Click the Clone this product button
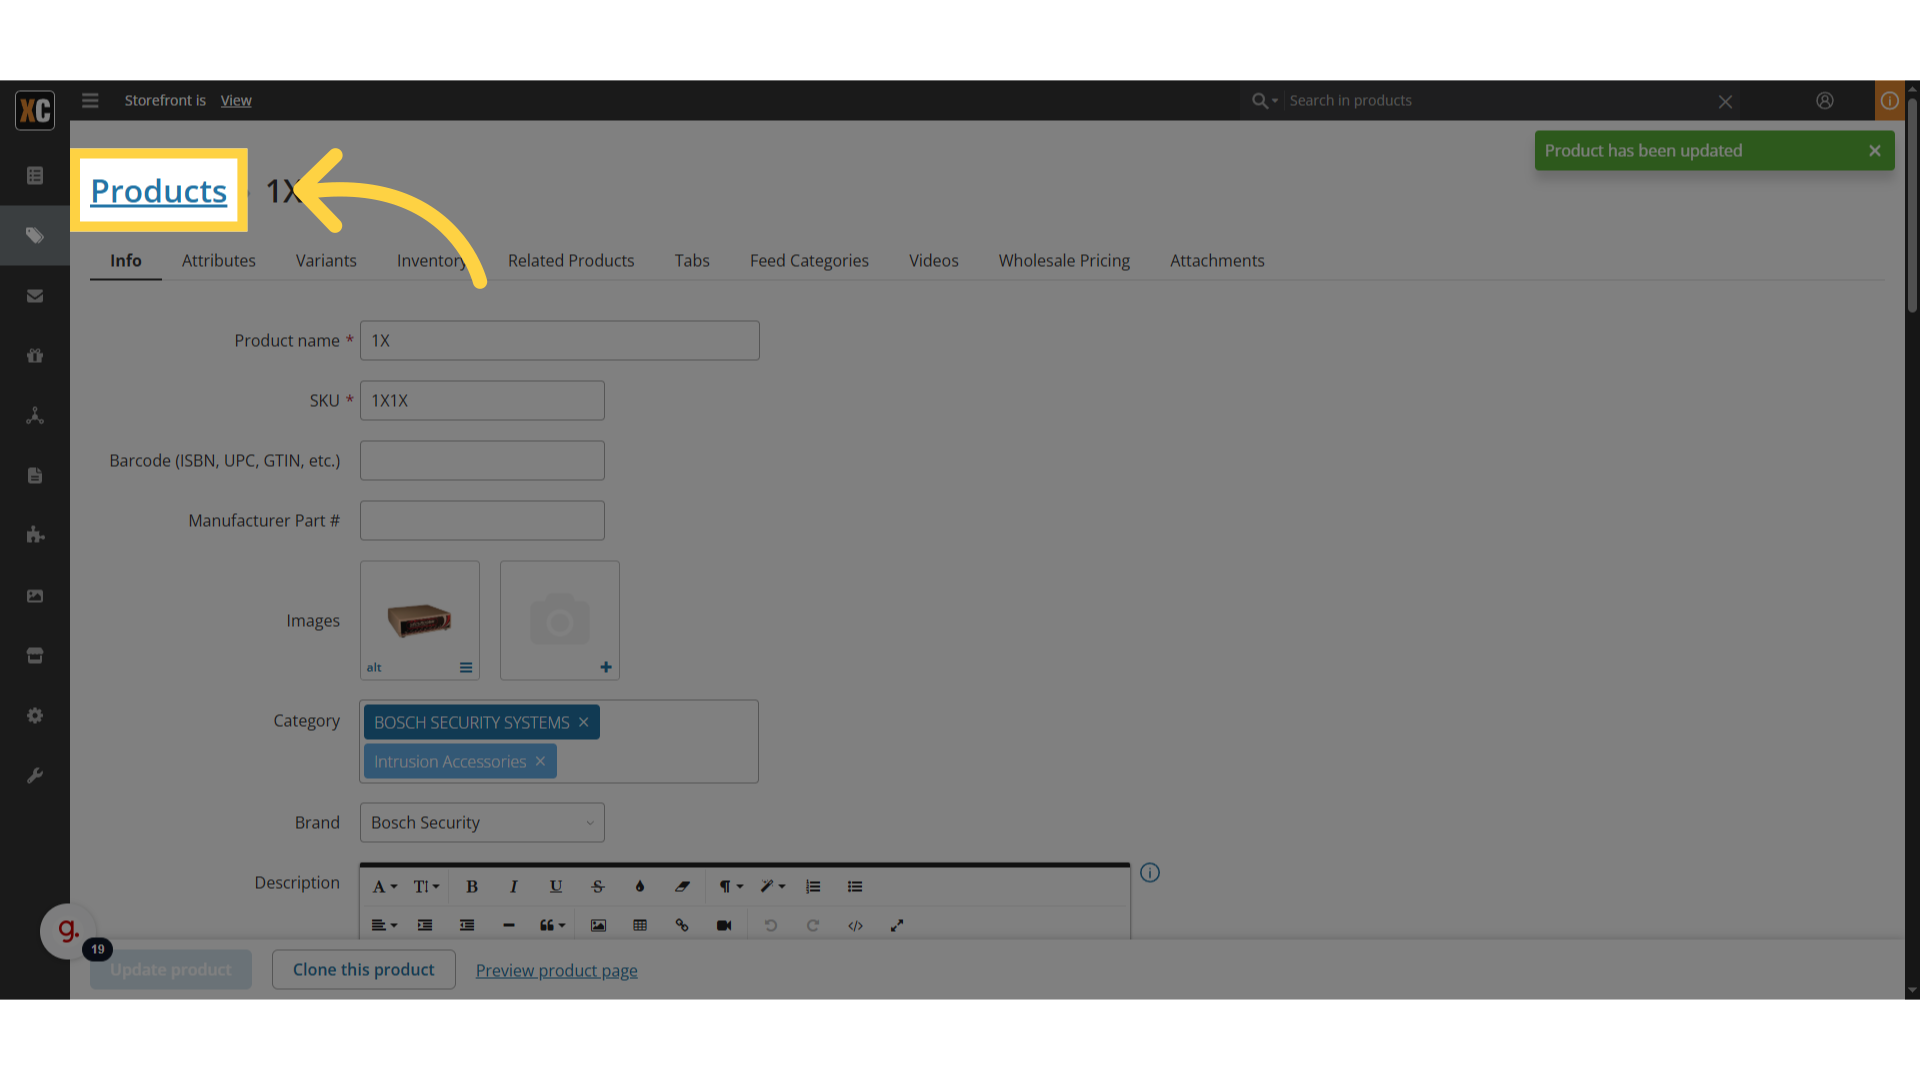 (364, 969)
